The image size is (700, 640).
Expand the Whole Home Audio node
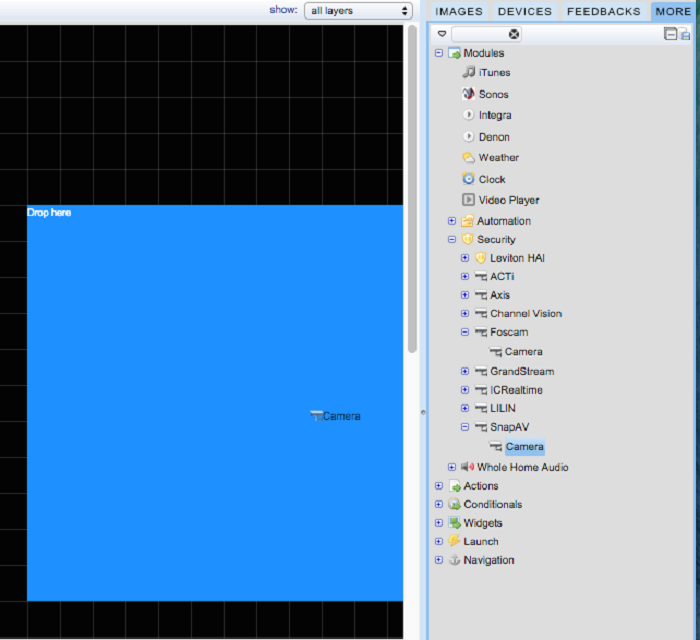coord(452,467)
